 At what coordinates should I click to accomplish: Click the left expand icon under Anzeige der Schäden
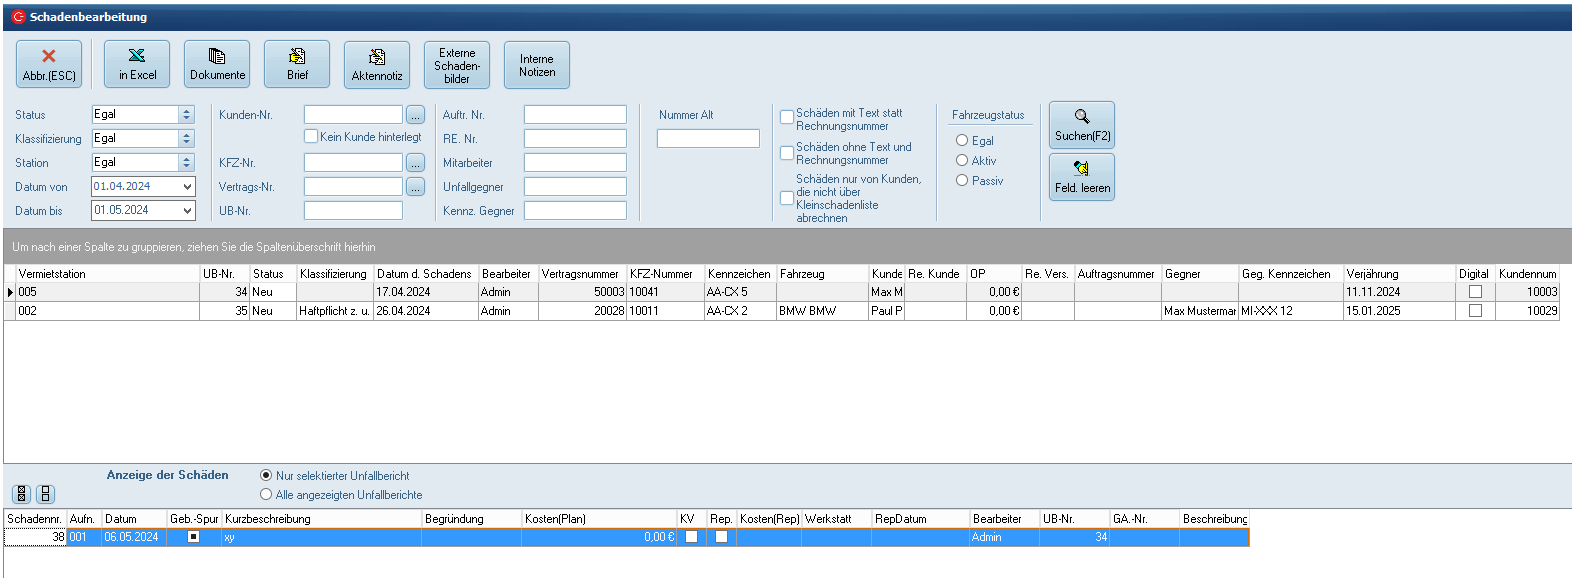(x=22, y=494)
